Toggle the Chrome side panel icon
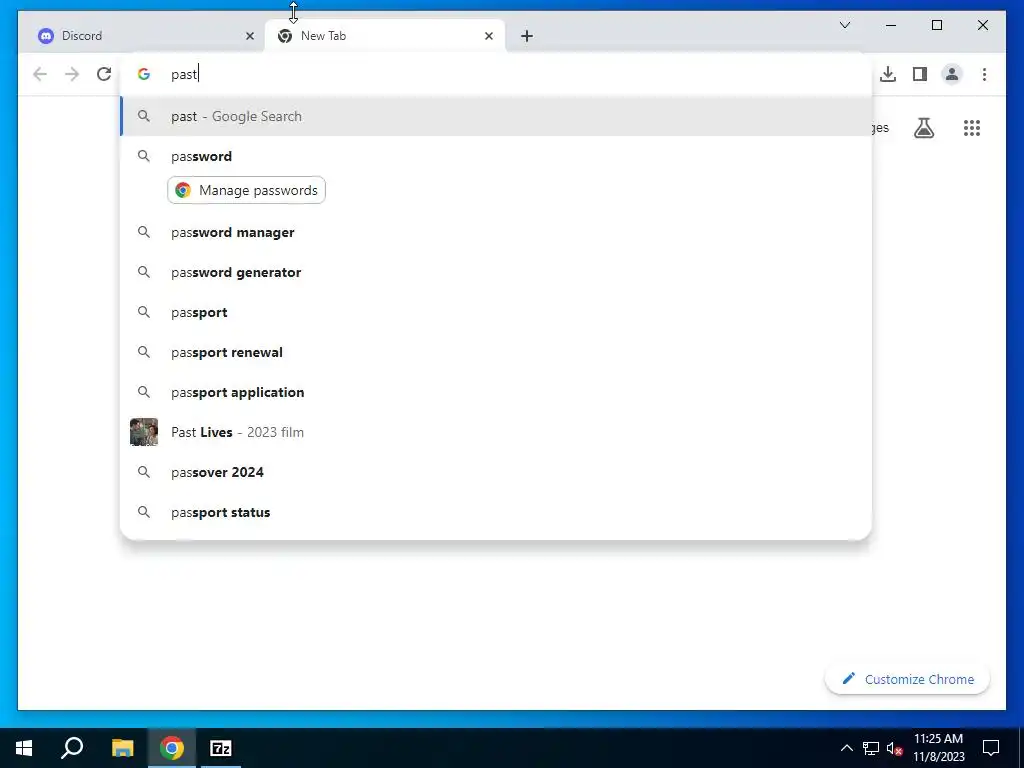The width and height of the screenshot is (1024, 768). (920, 74)
